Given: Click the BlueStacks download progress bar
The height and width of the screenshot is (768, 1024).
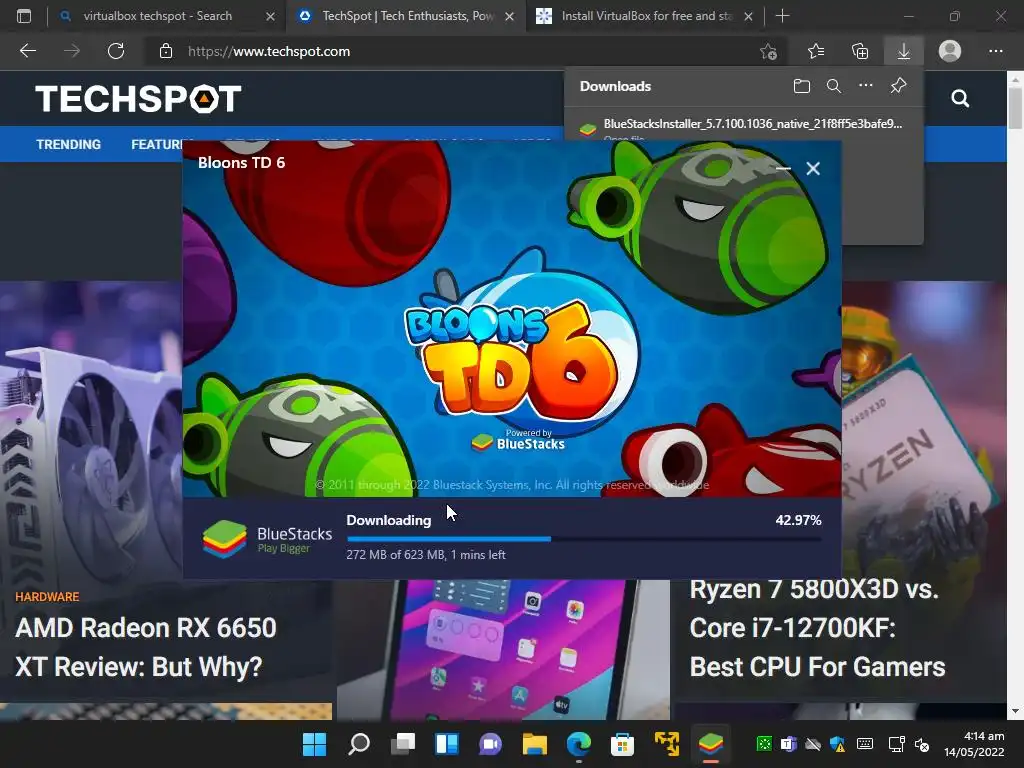Looking at the screenshot, I should [x=584, y=539].
